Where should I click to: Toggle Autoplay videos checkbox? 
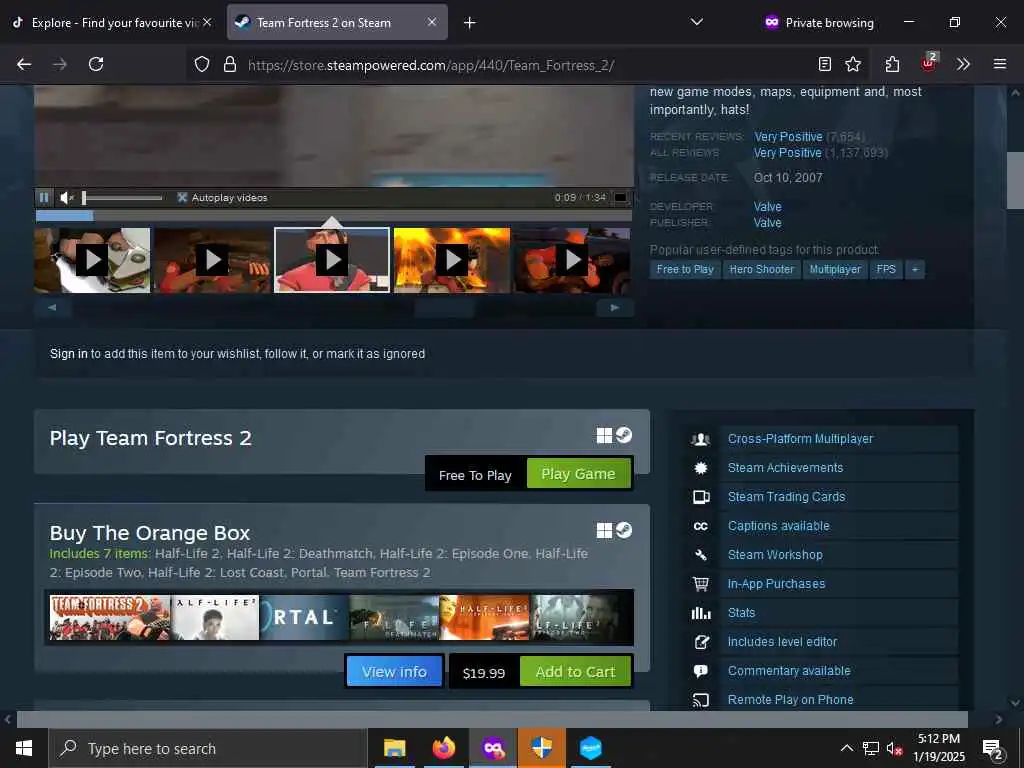[x=182, y=197]
